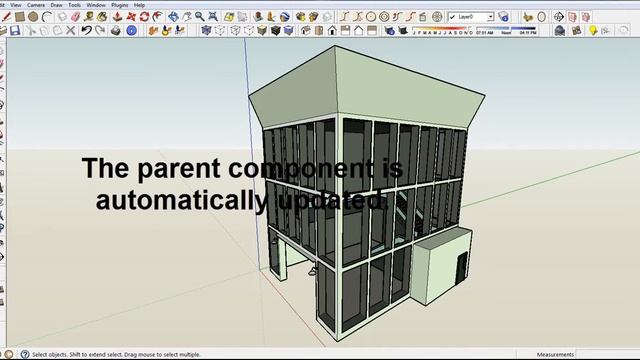Switch to Shaded With Textures style
640x360 pixels.
point(276,31)
